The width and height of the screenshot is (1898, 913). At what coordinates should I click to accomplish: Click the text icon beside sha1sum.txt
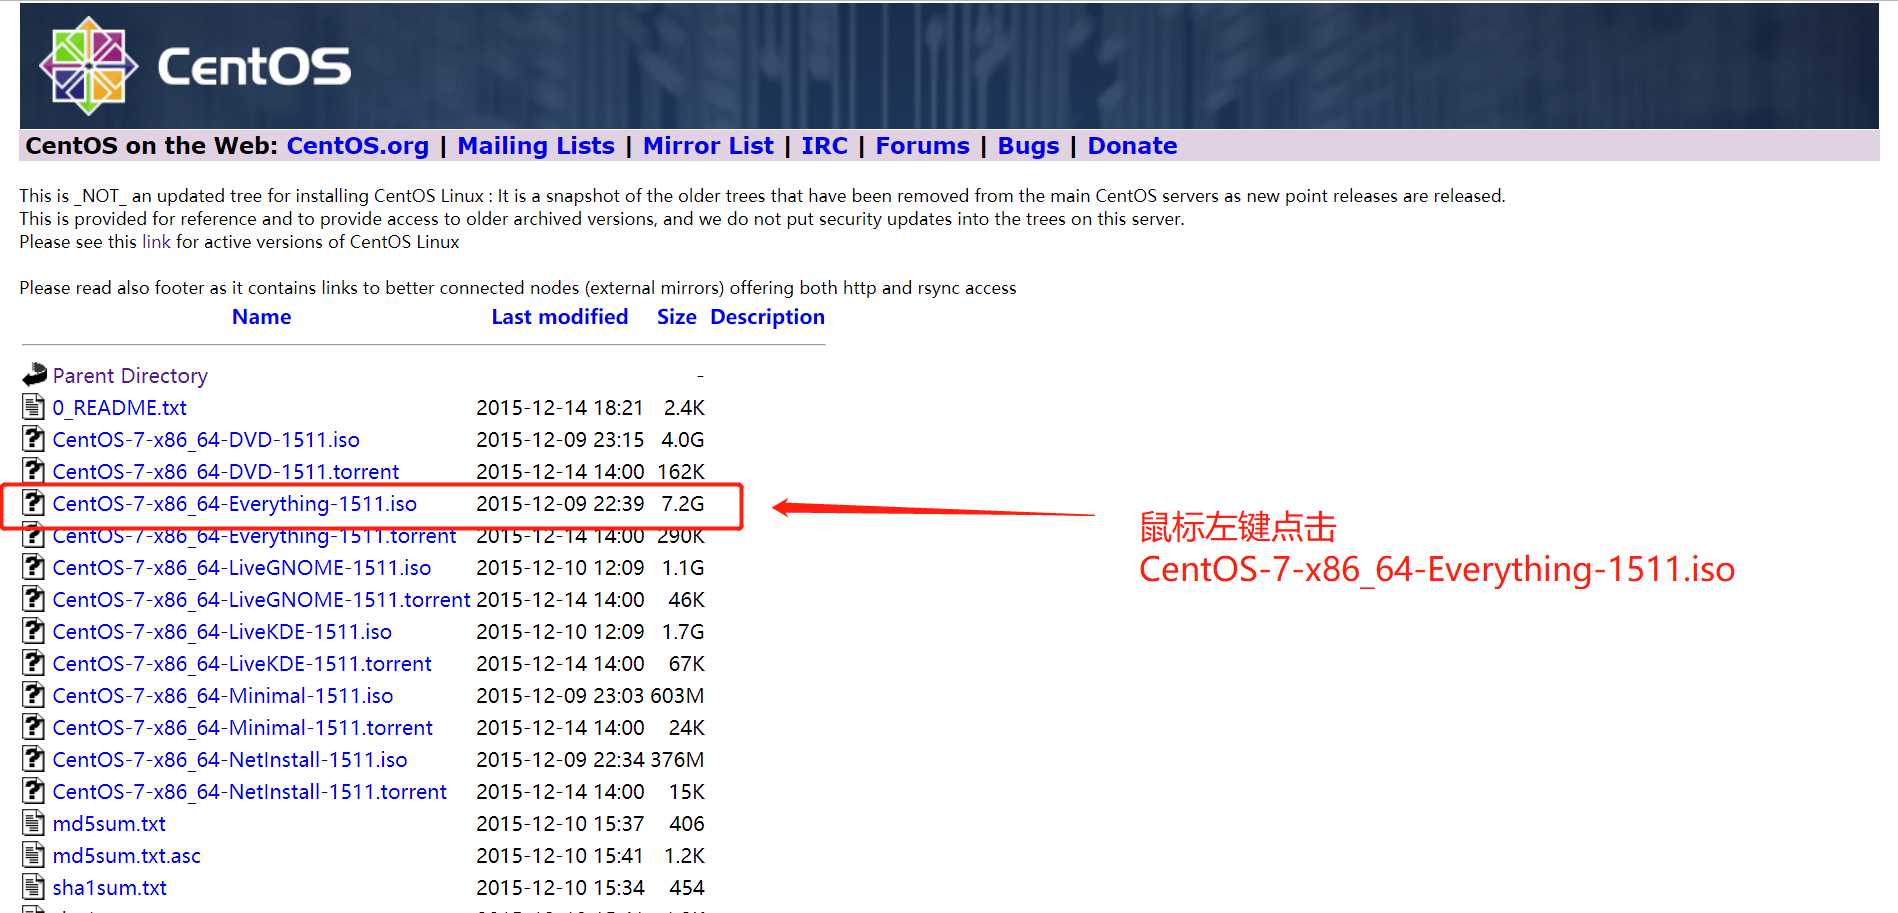pyautogui.click(x=34, y=887)
